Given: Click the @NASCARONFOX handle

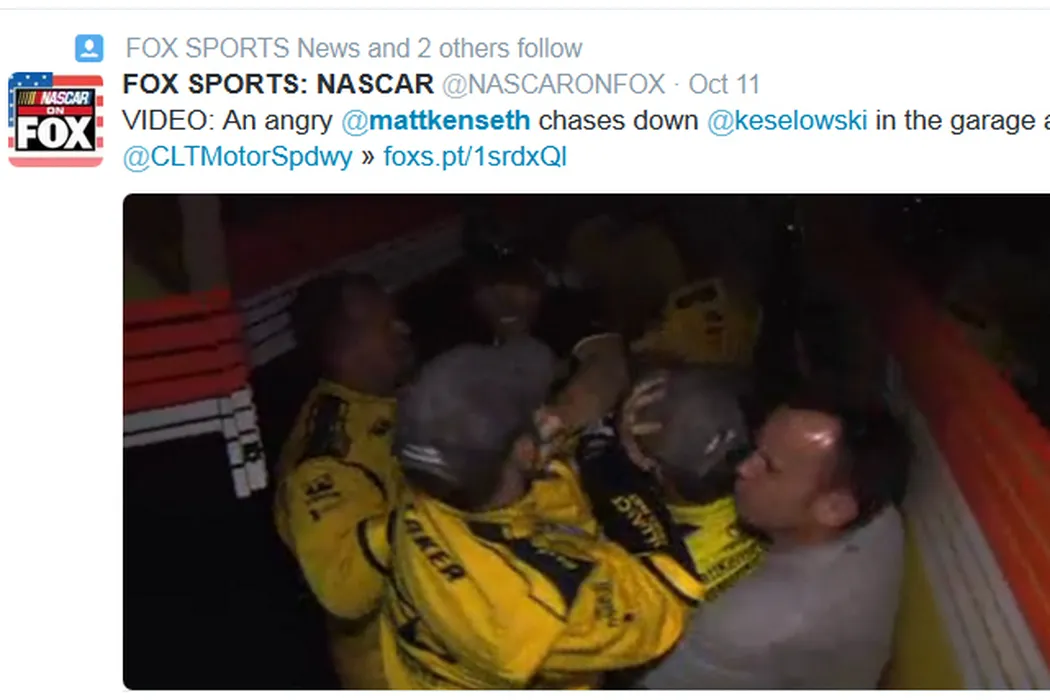Looking at the screenshot, I should pos(553,84).
